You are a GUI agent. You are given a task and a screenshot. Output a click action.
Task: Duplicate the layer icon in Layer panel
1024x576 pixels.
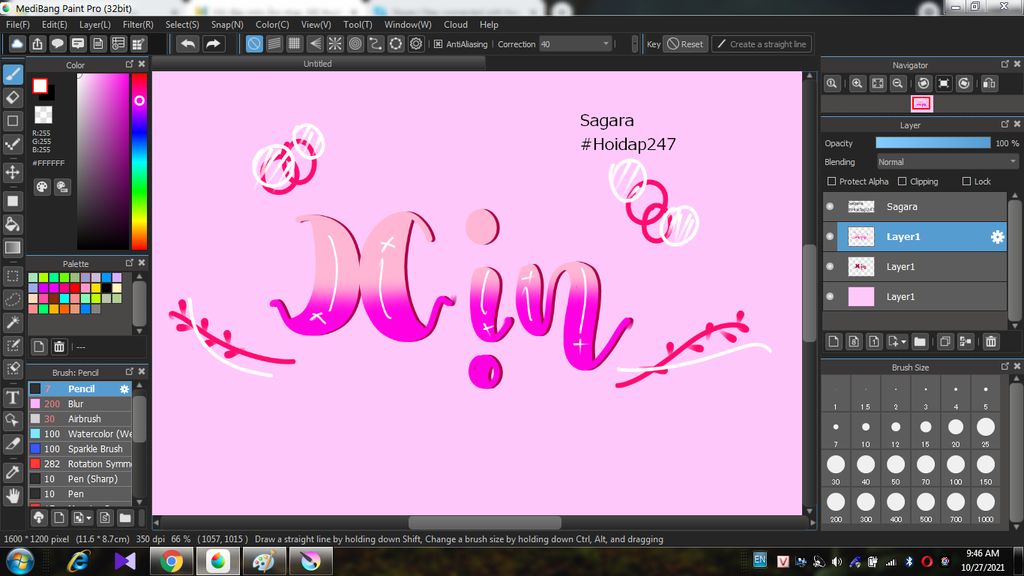click(944, 342)
